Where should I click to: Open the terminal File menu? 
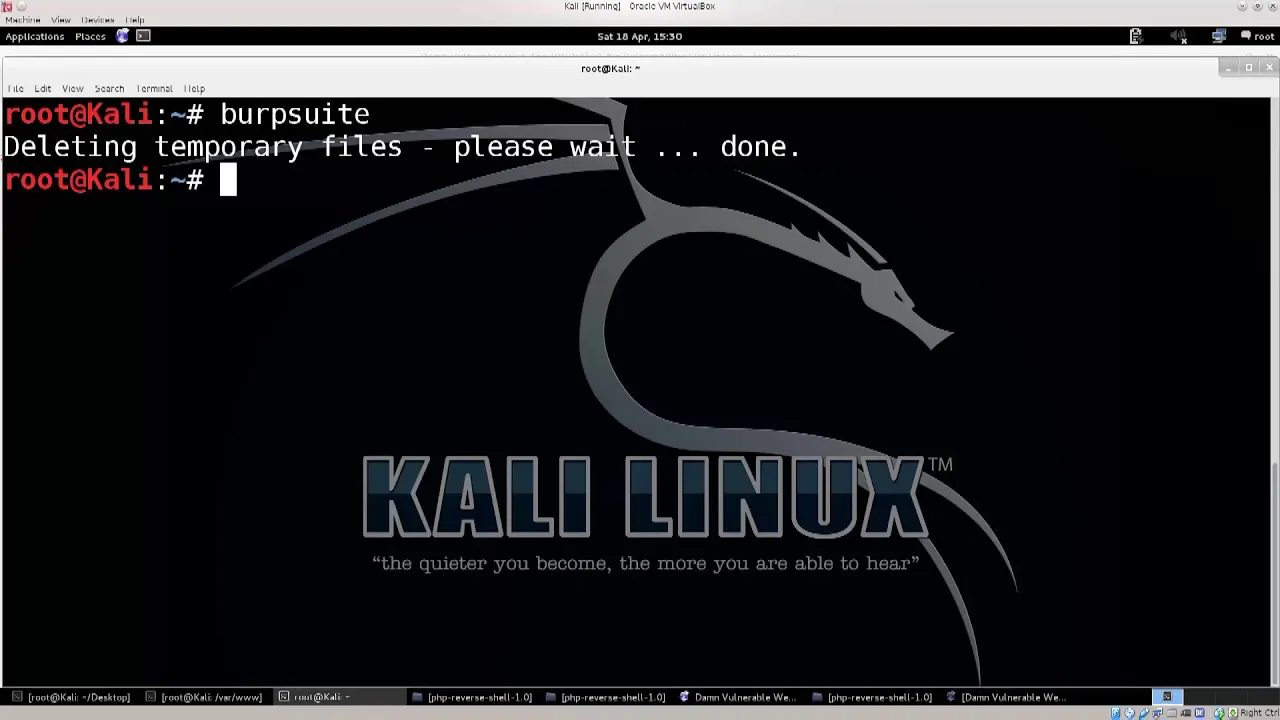coord(15,89)
